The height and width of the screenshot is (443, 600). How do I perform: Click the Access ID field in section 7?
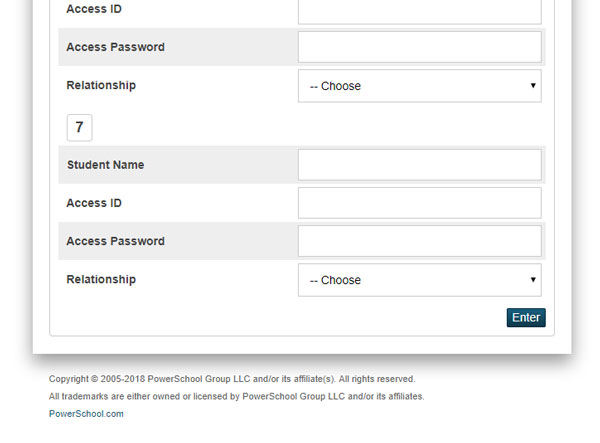[x=419, y=203]
